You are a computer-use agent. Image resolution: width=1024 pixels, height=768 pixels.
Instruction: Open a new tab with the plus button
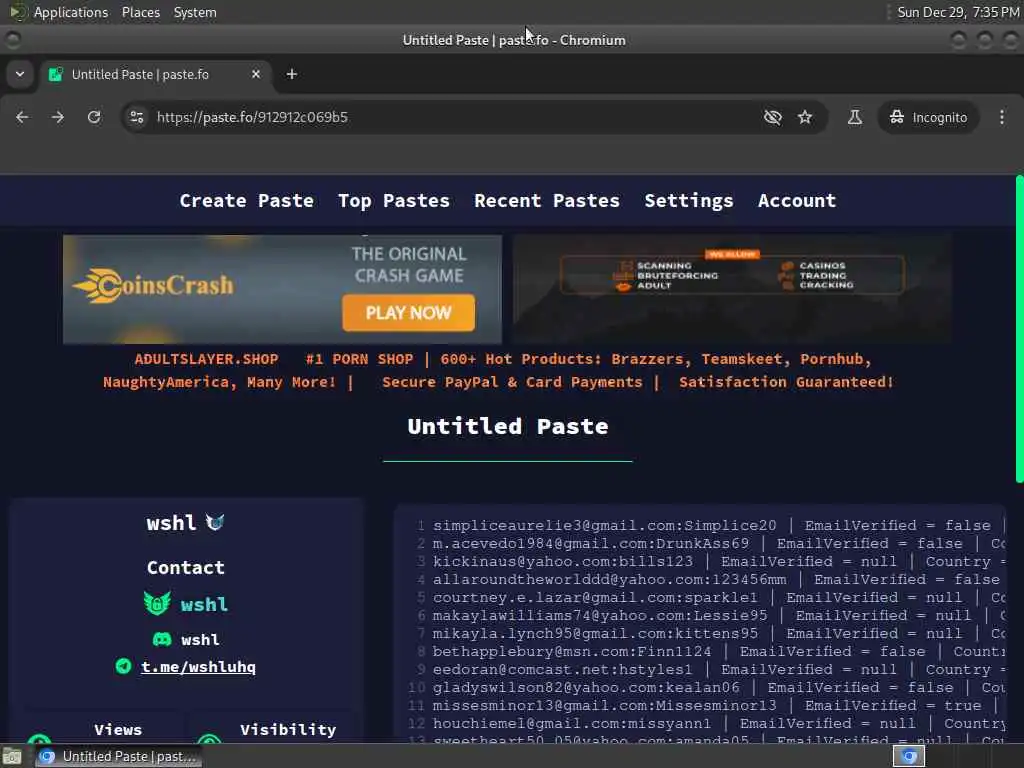(x=292, y=74)
